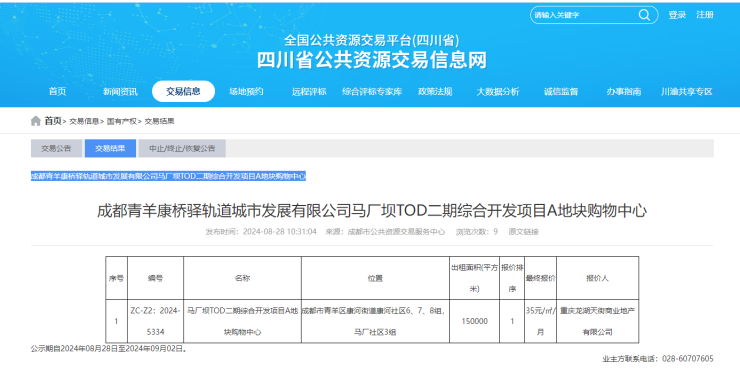The width and height of the screenshot is (740, 379).
Task: Open 川渝共享专区 navigation item
Action: pos(686,92)
